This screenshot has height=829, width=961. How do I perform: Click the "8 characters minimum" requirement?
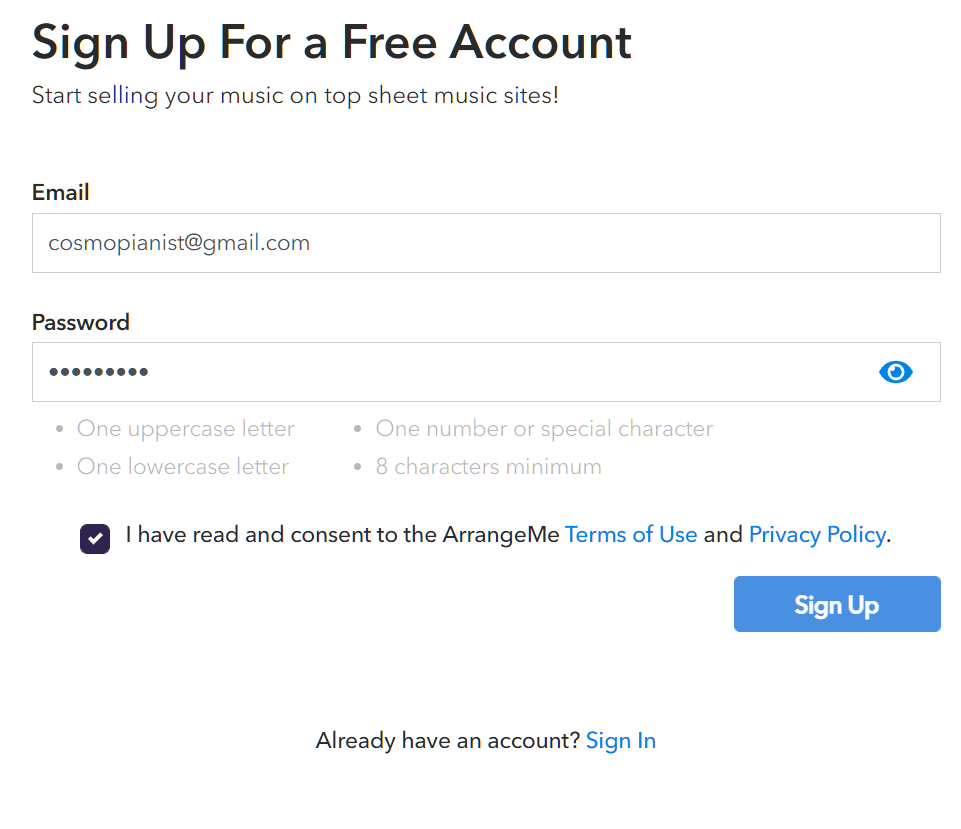pos(489,467)
